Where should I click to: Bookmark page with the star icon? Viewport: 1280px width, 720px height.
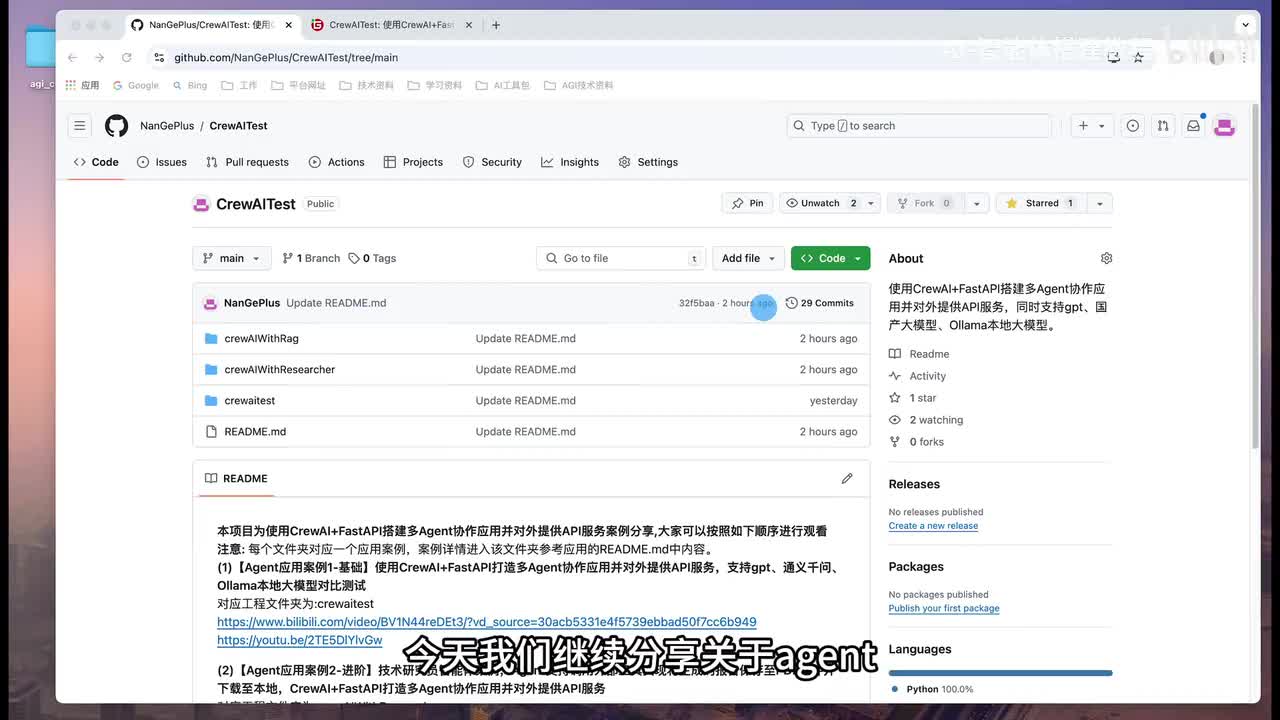pyautogui.click(x=1138, y=58)
